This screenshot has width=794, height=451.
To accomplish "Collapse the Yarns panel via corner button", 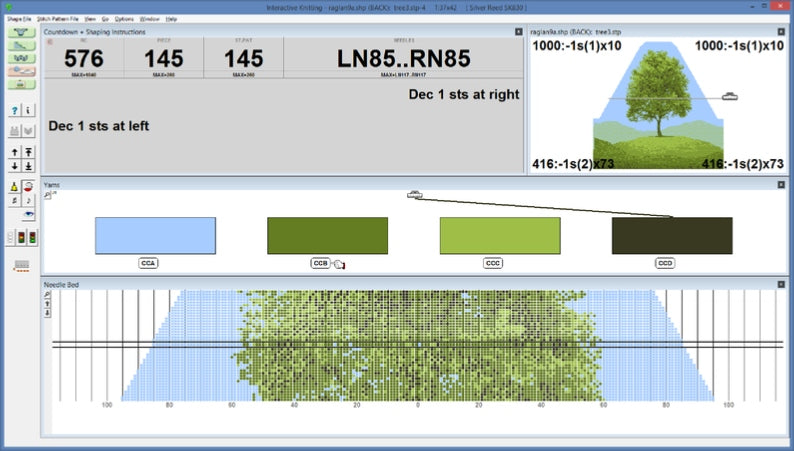I will (x=781, y=185).
